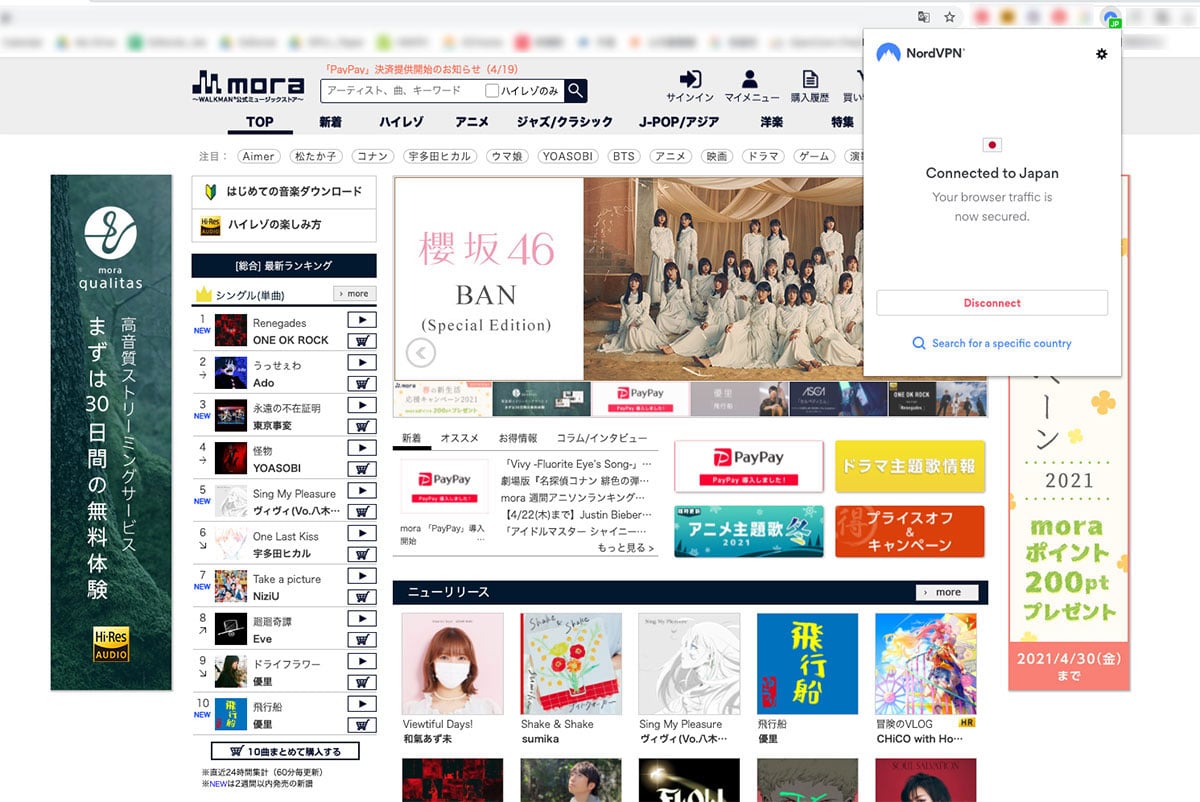This screenshot has height=802, width=1200.
Task: Click もっと見る link in news list
Action: pos(625,548)
